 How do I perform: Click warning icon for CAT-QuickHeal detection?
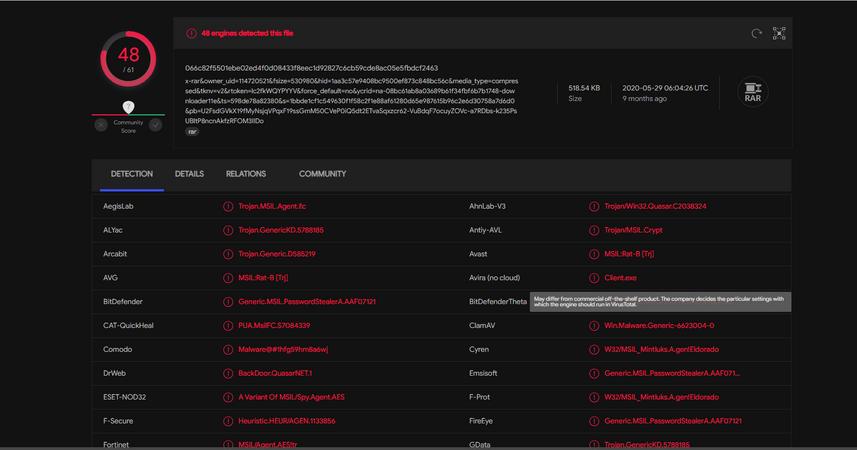point(228,326)
